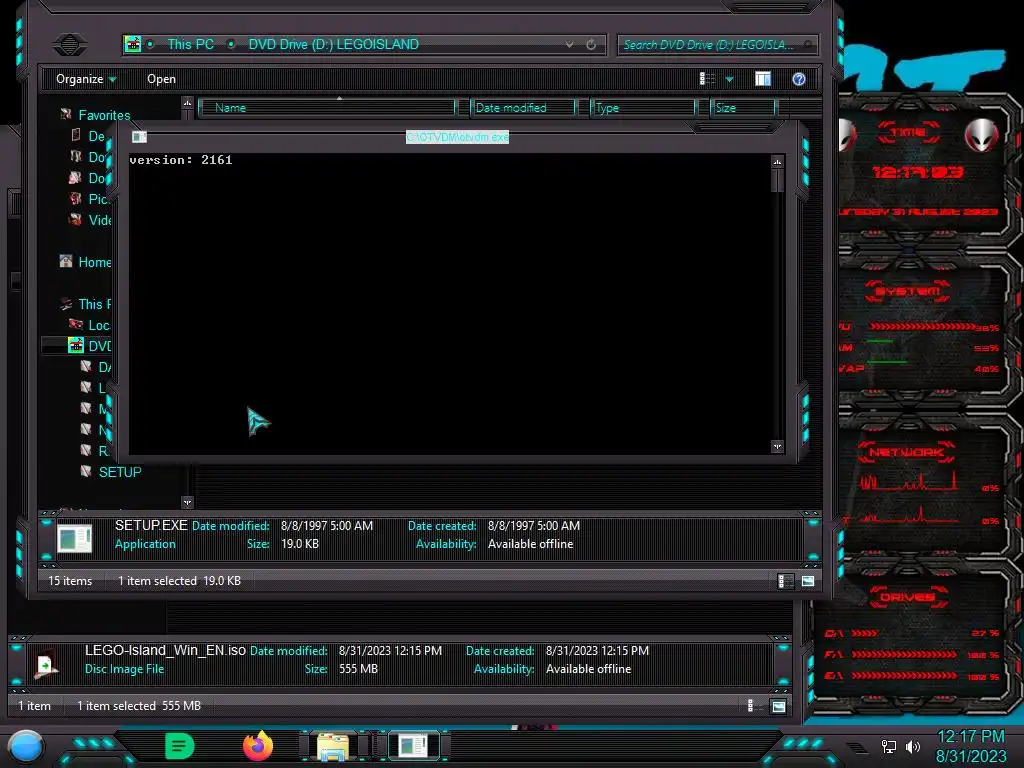Click console scrollbar down arrow
Image resolution: width=1024 pixels, height=768 pixels.
[777, 447]
